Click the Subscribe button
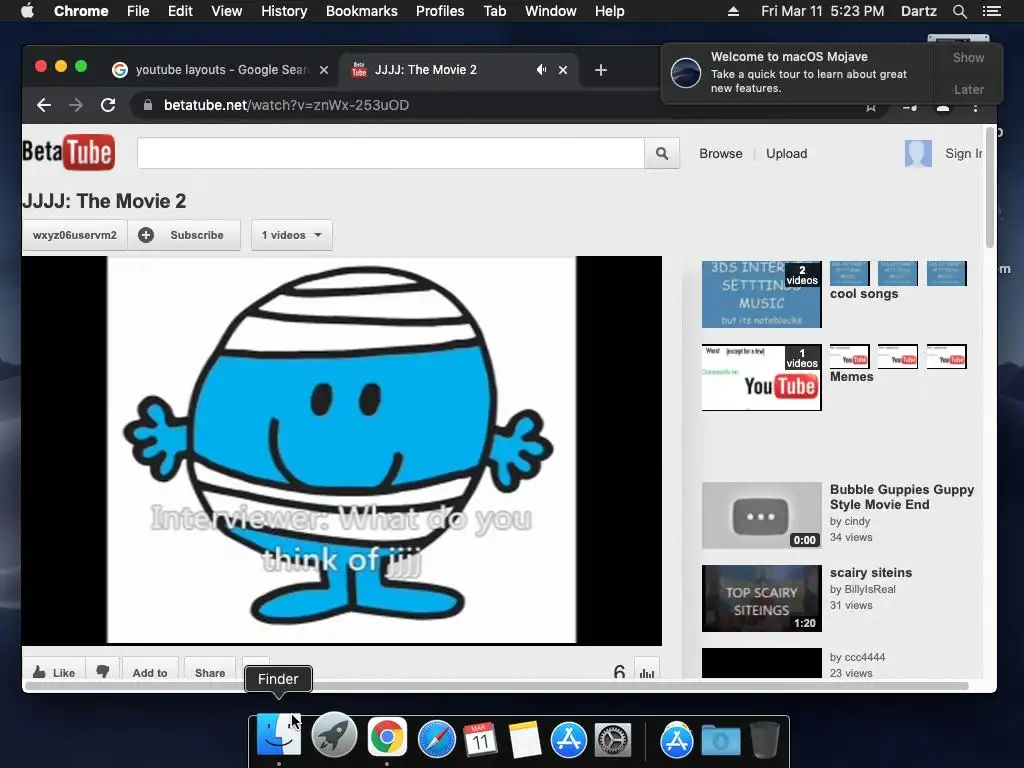Image resolution: width=1024 pixels, height=768 pixels. 184,235
